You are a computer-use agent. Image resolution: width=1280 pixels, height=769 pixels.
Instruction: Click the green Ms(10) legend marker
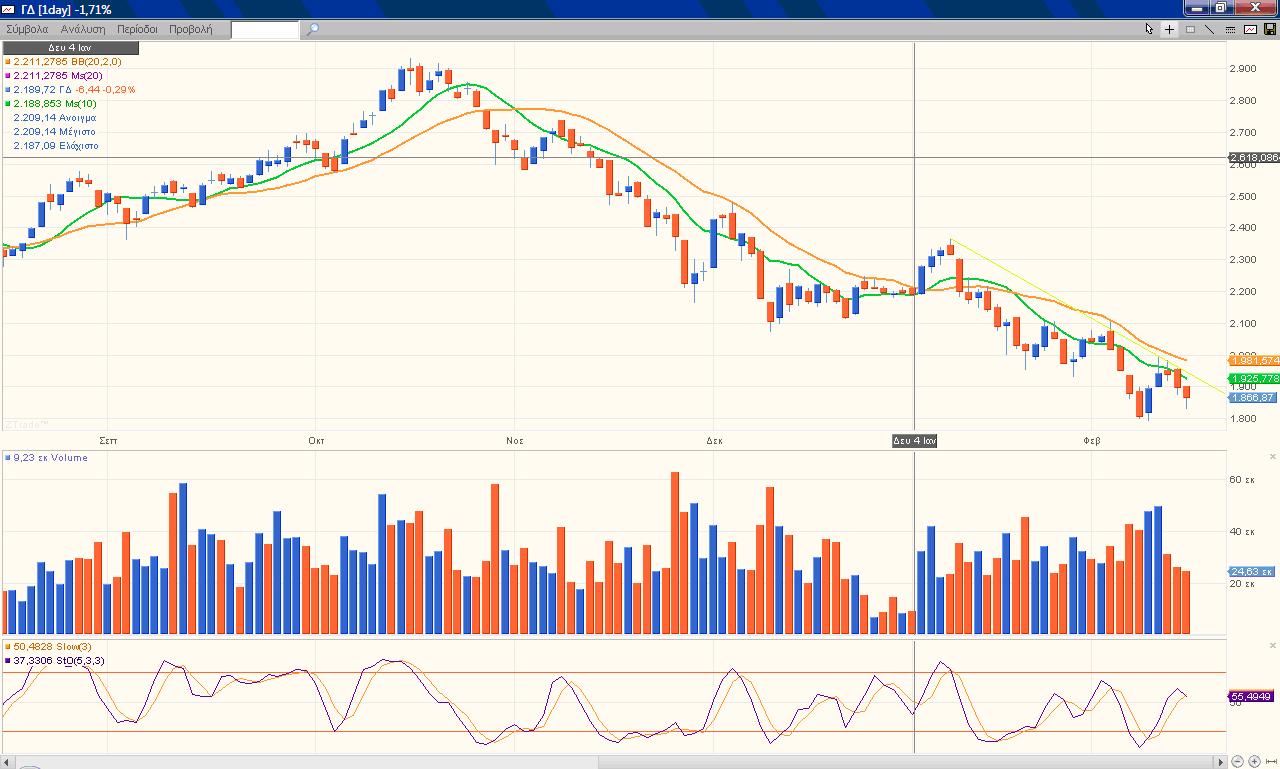tap(8, 104)
